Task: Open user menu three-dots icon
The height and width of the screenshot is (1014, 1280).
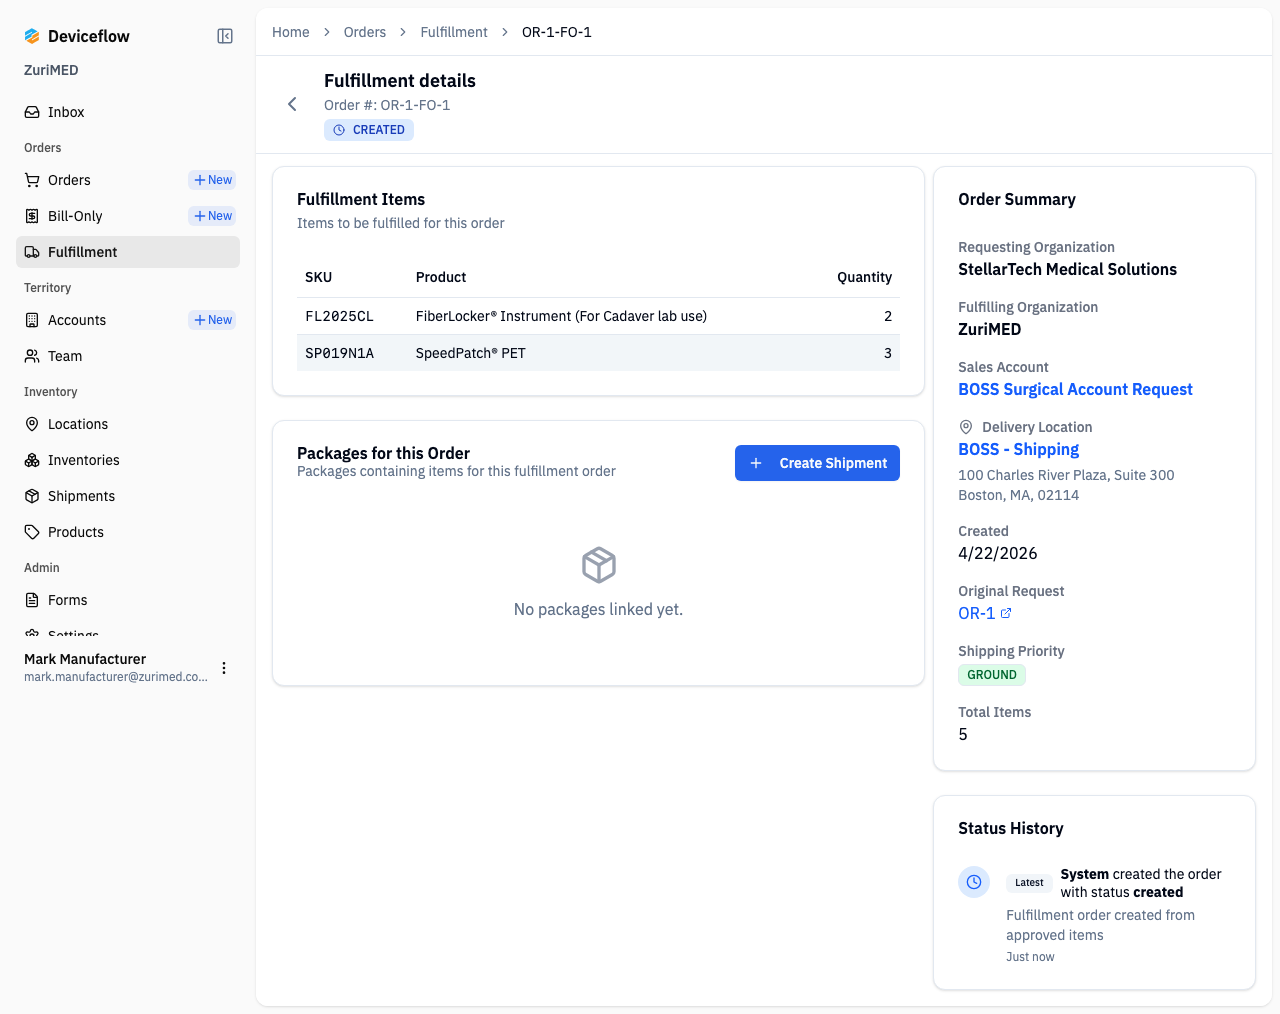Action: pyautogui.click(x=224, y=668)
